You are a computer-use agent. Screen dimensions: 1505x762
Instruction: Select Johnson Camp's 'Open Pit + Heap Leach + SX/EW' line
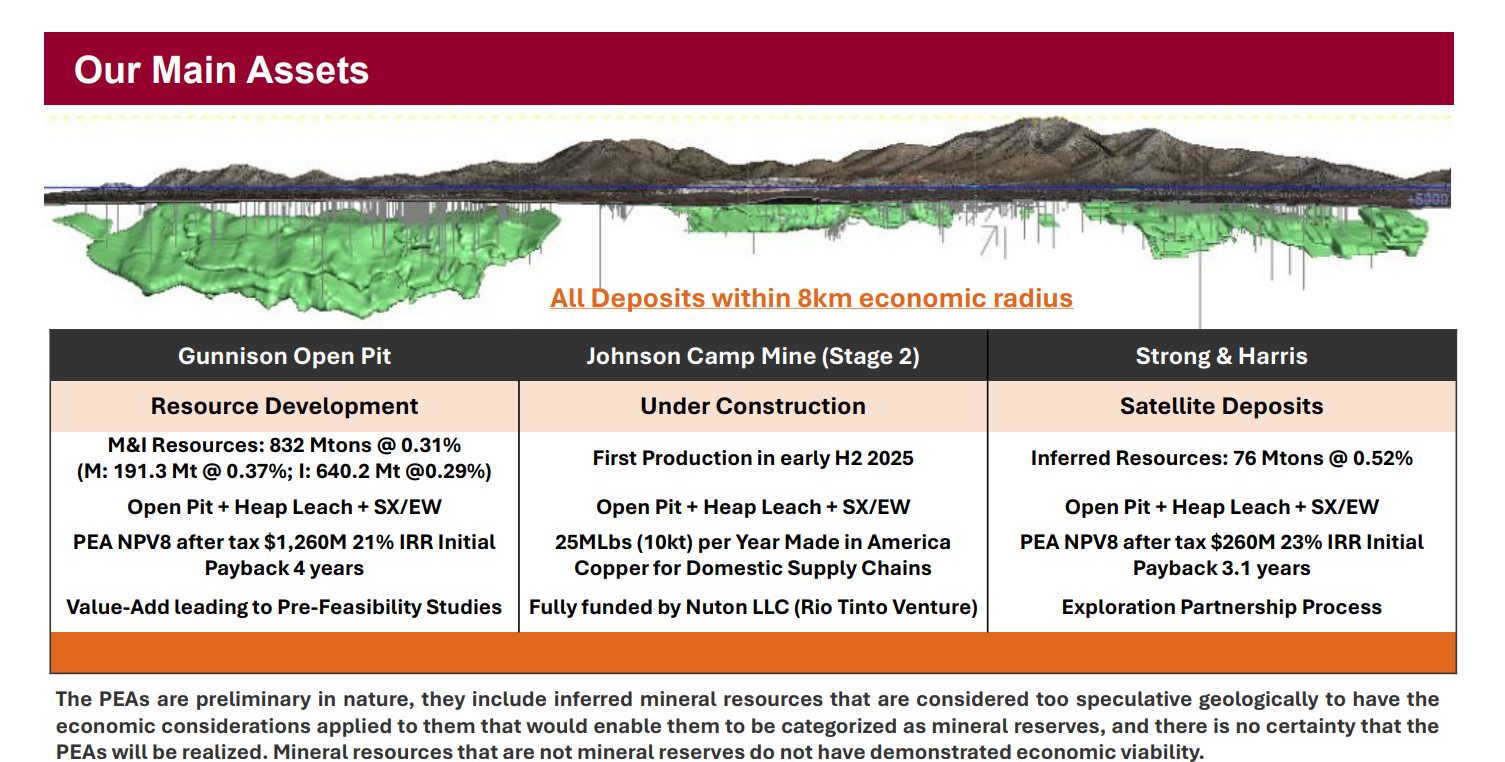[x=752, y=507]
